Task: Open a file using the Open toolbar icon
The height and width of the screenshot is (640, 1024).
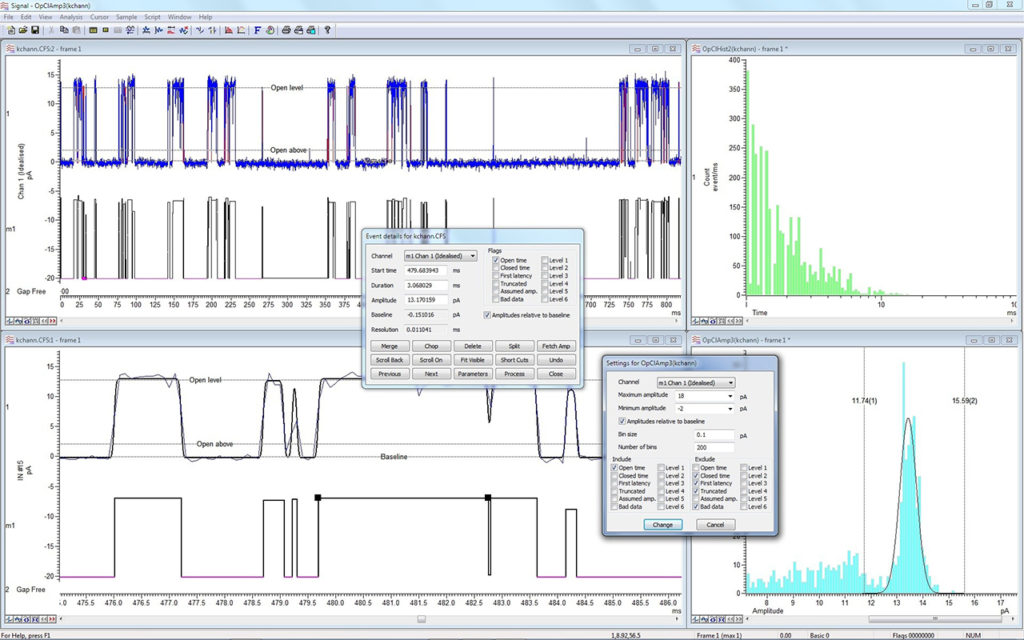Action: point(22,31)
